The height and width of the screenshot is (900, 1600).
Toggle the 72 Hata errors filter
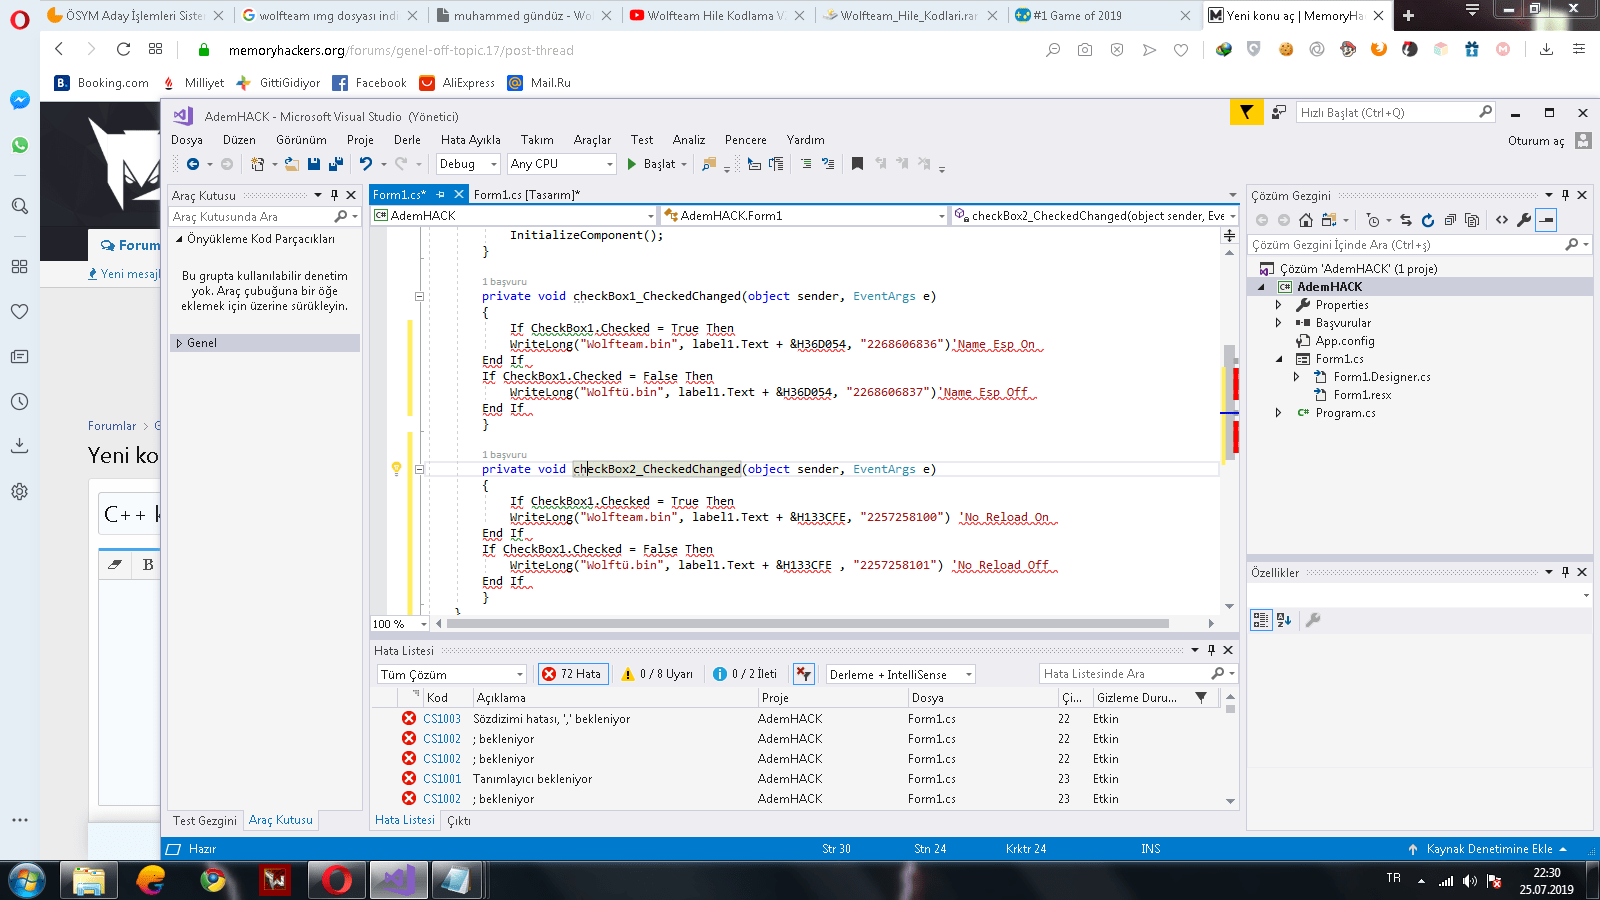(x=572, y=674)
